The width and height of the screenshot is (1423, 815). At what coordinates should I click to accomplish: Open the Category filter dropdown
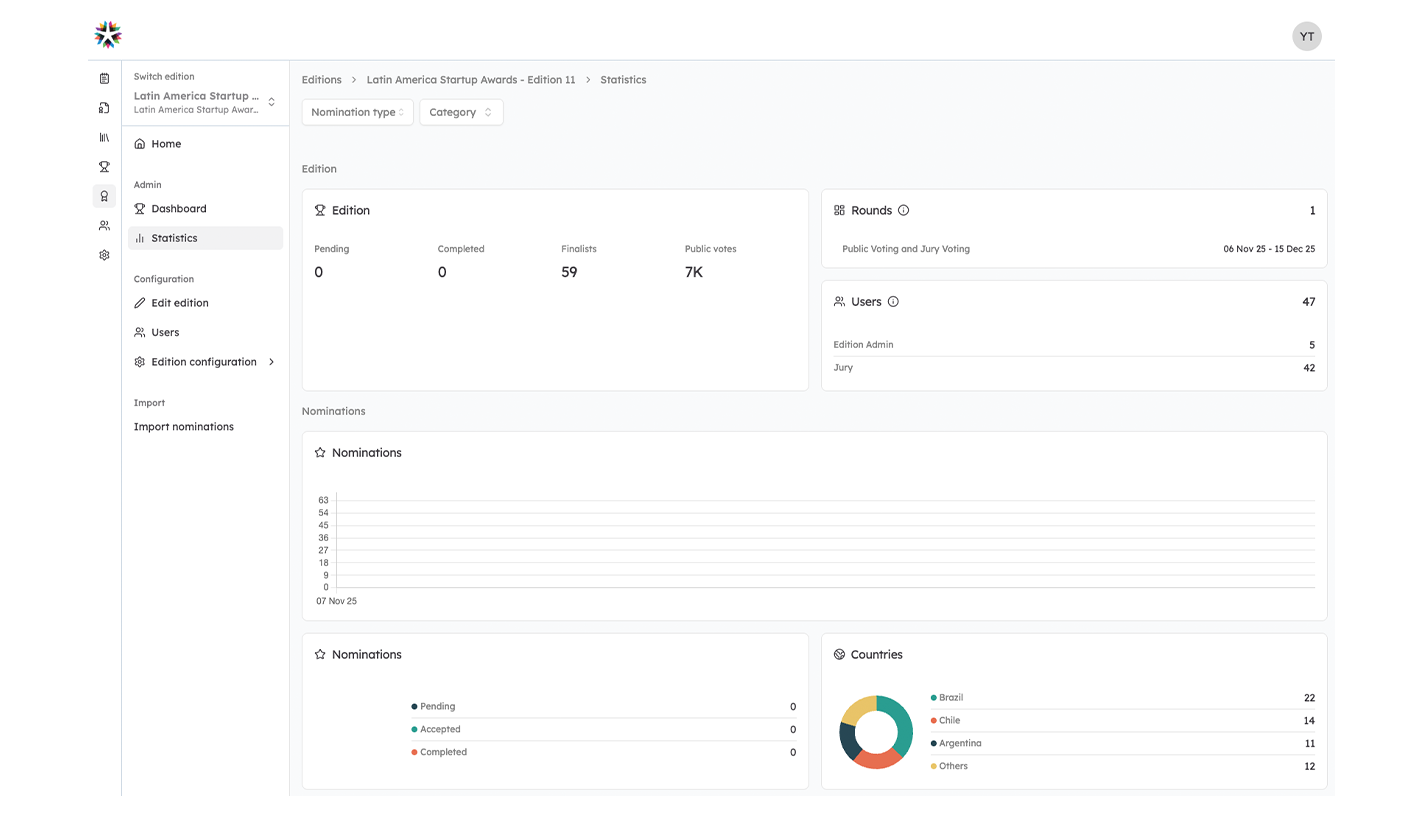(x=461, y=112)
